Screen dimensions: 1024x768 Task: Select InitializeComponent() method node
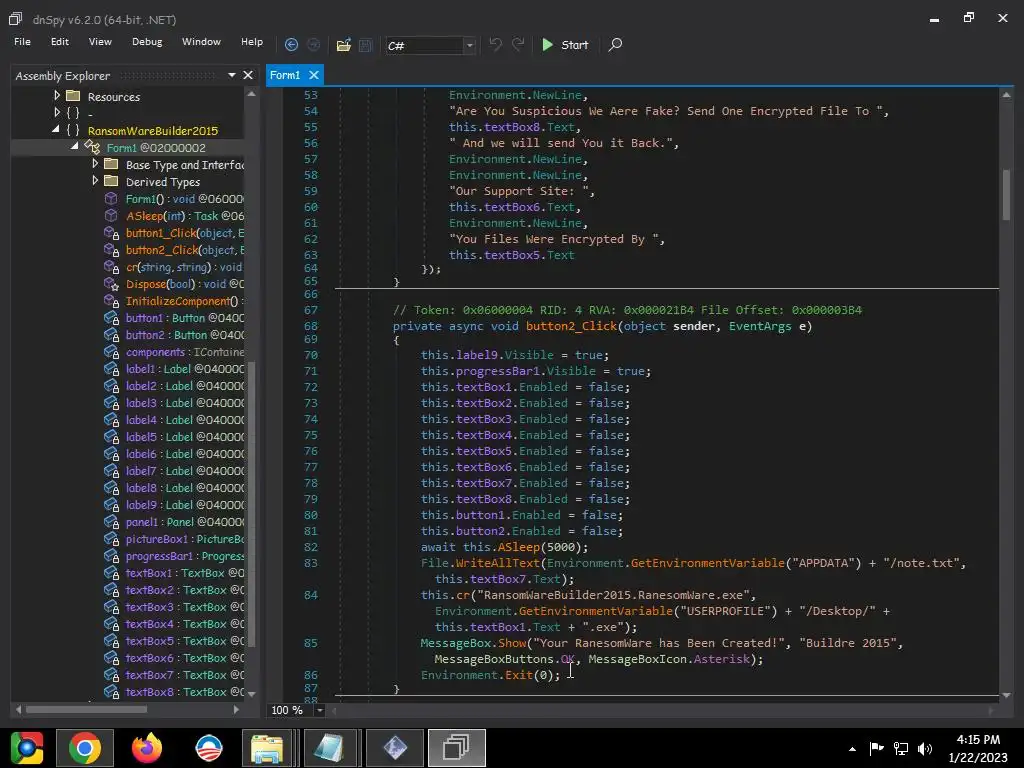pyautogui.click(x=184, y=301)
